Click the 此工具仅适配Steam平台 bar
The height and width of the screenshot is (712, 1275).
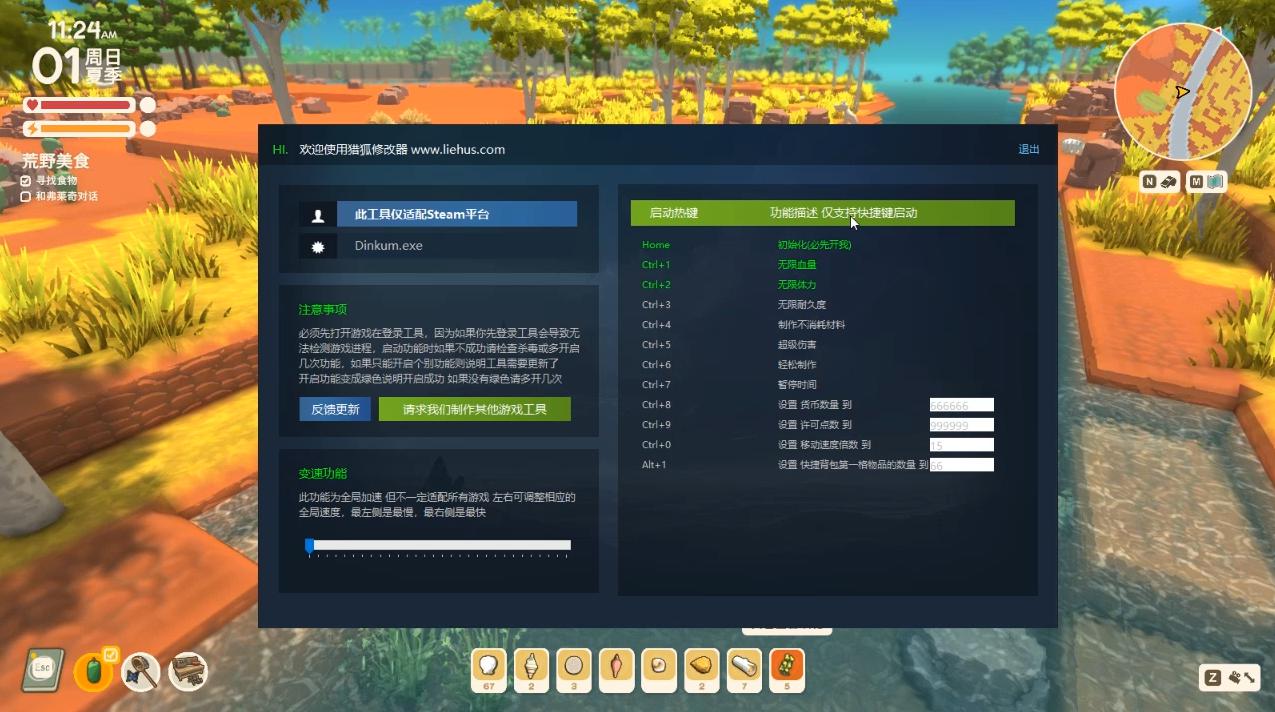click(x=457, y=214)
